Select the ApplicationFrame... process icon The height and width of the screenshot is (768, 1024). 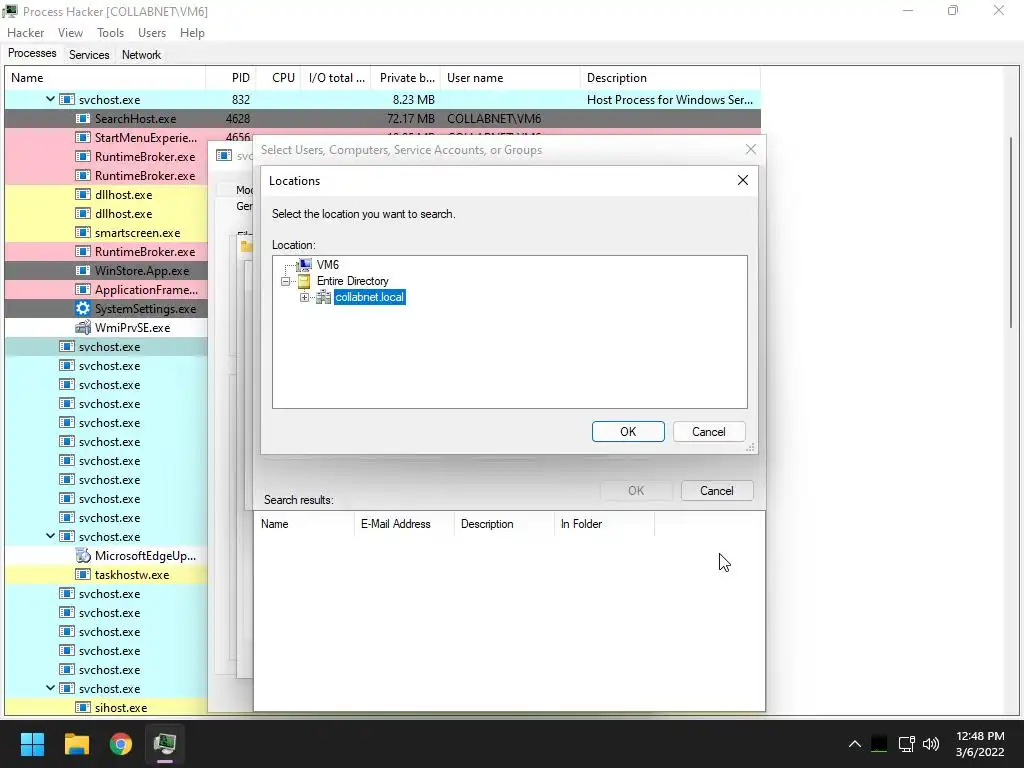tap(82, 289)
